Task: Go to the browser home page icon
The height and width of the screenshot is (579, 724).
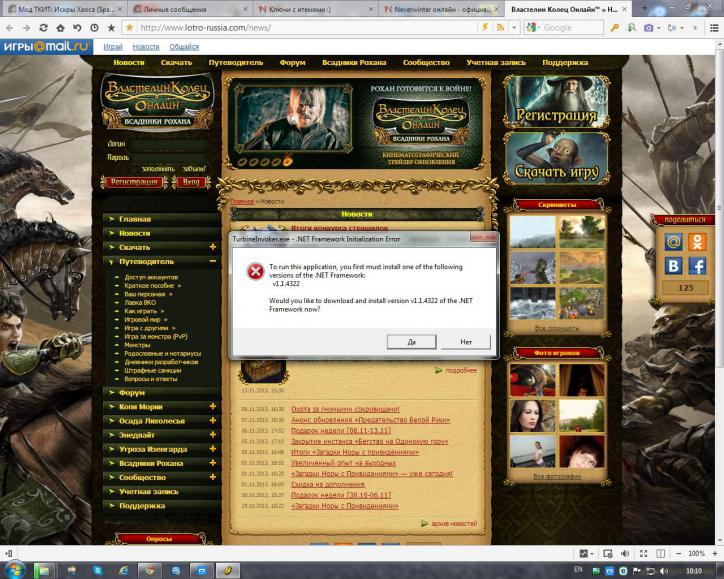Action: 60,28
